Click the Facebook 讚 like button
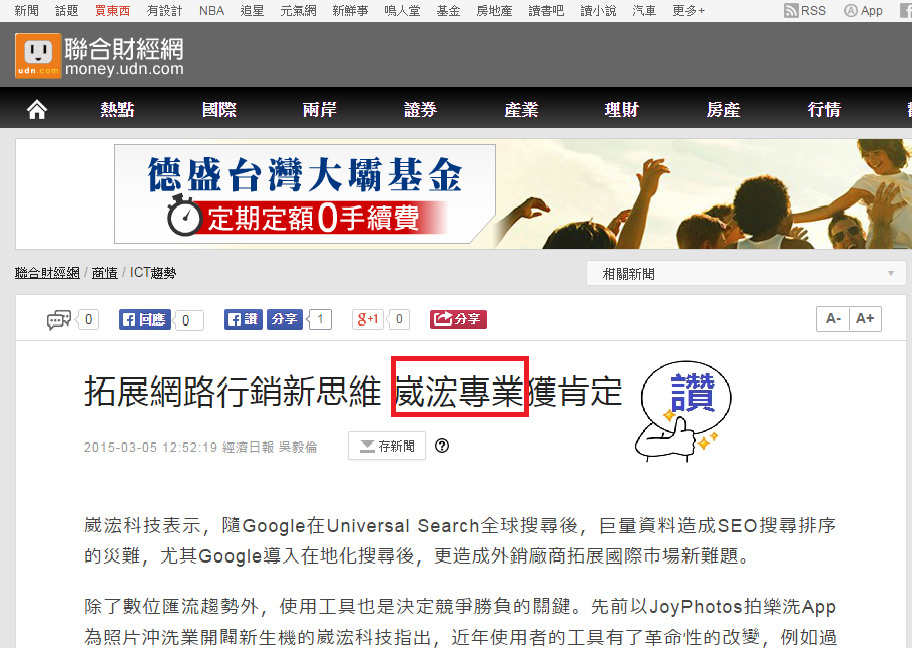 coord(242,319)
